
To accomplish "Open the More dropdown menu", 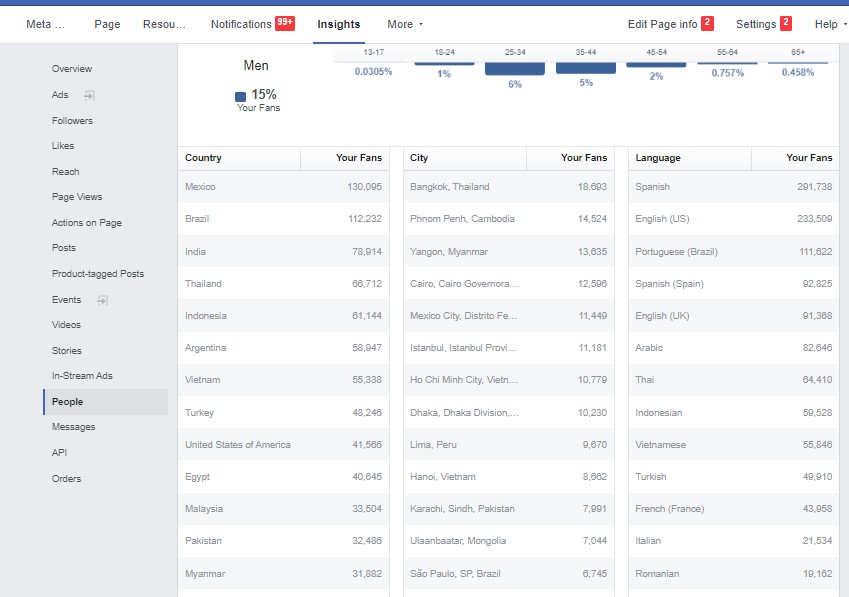I will pos(405,24).
